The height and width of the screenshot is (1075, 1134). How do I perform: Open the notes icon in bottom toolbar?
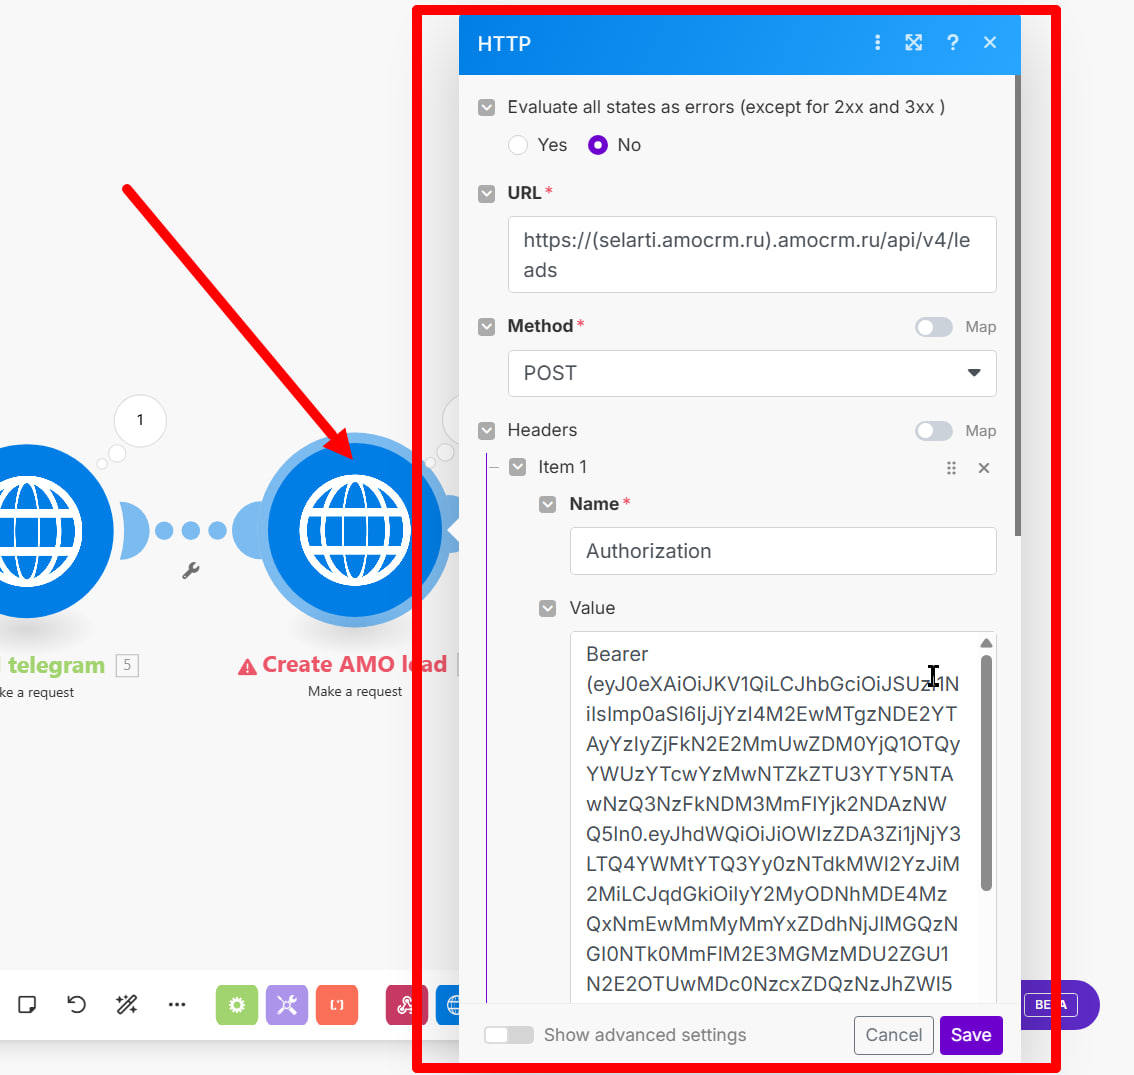[27, 1005]
